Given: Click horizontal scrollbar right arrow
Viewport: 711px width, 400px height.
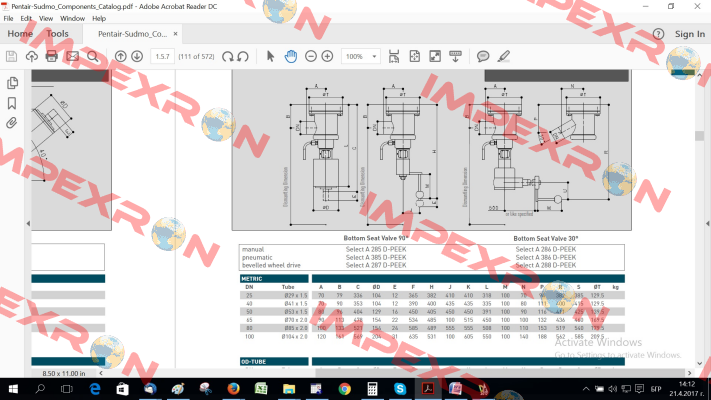Looking at the screenshot, I should pos(689,373).
